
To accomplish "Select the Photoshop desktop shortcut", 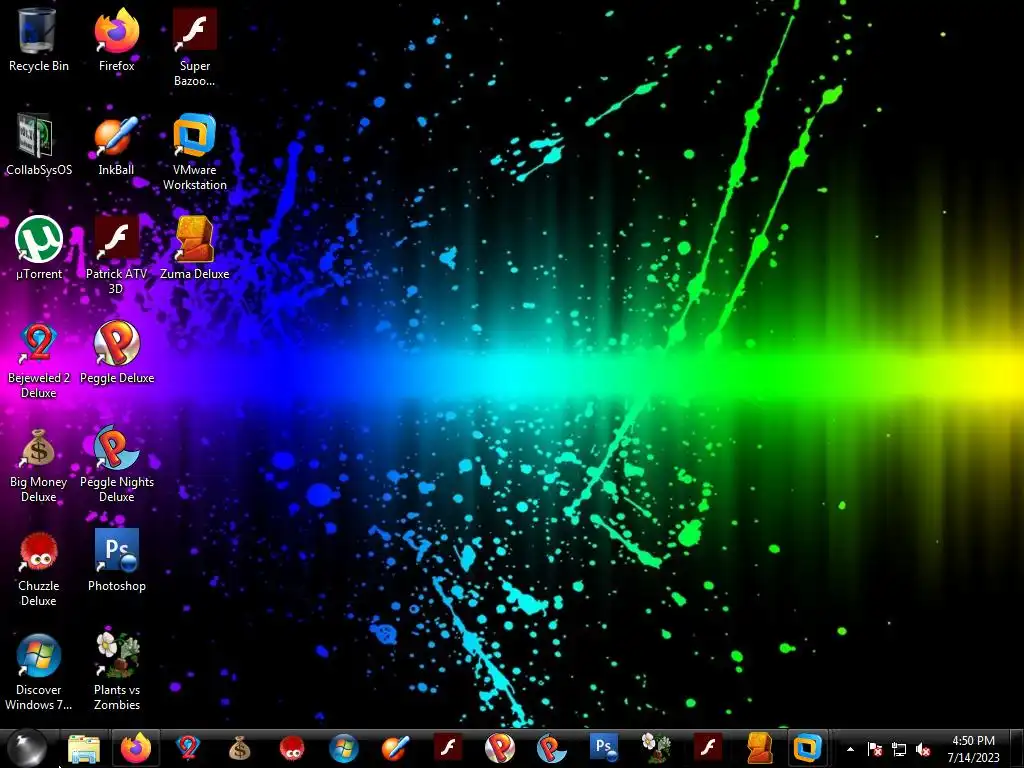I will coord(116,560).
